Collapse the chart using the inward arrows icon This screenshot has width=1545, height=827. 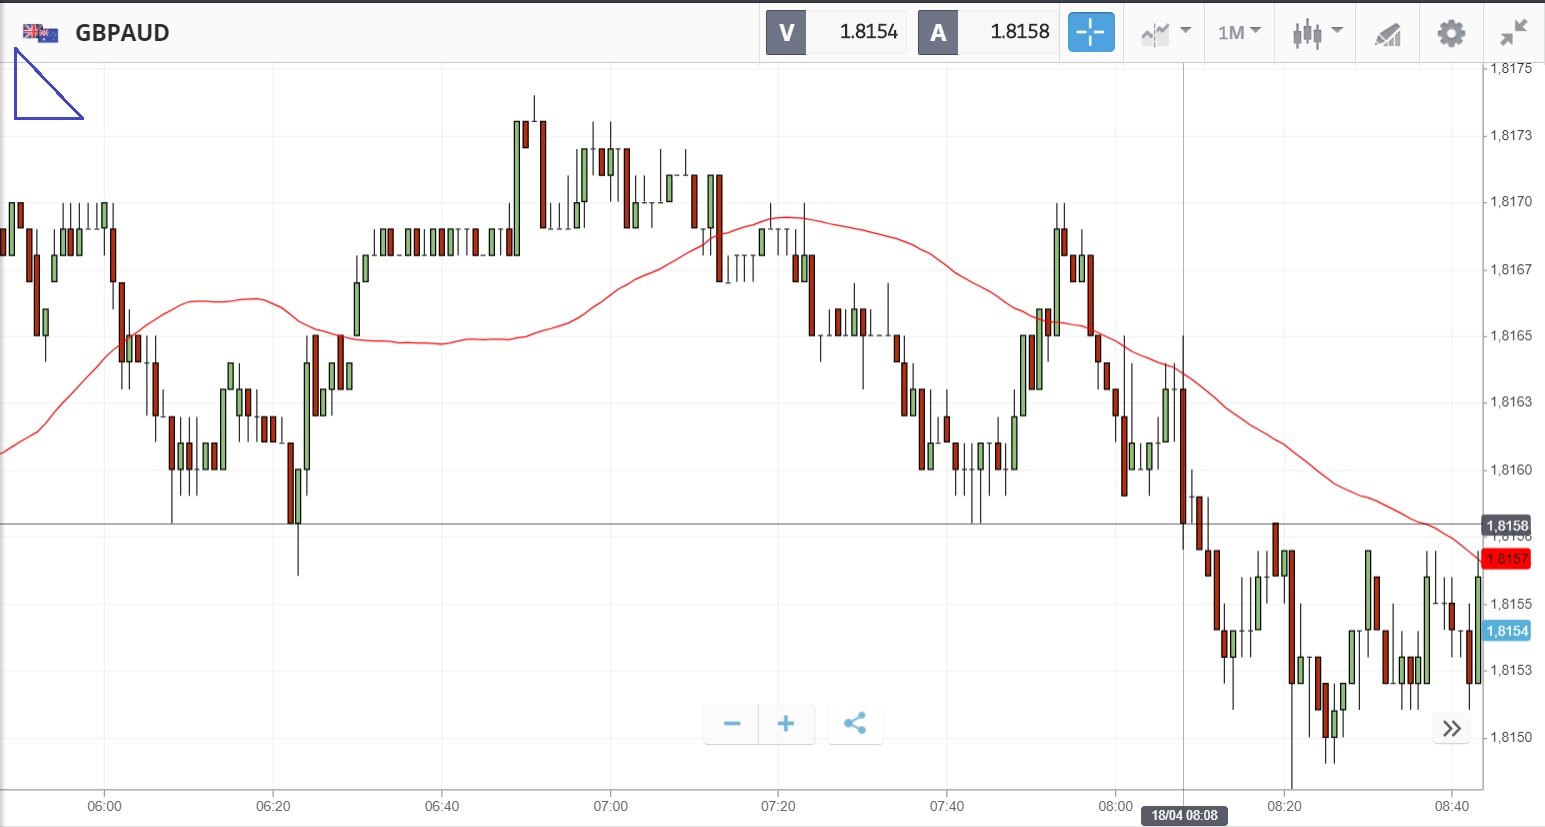[x=1514, y=33]
